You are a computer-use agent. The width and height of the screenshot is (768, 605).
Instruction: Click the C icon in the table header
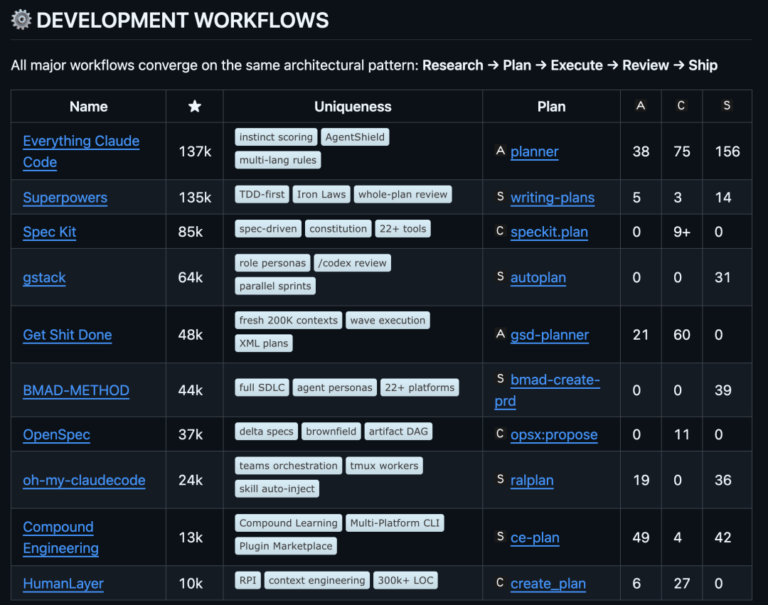[x=681, y=106]
